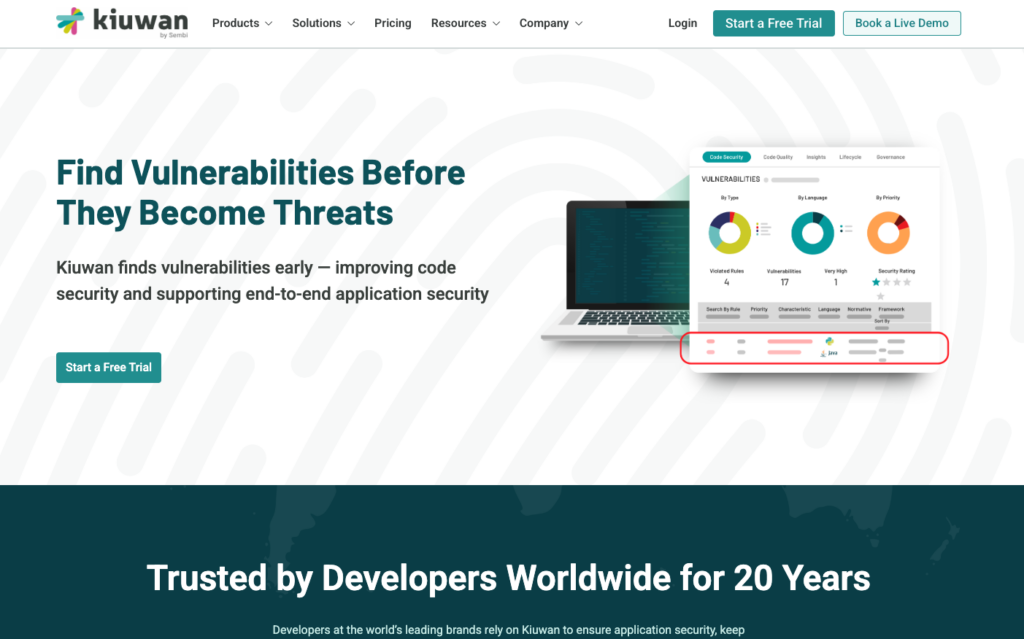Select Code Security tab in dashboard image

[x=726, y=157]
